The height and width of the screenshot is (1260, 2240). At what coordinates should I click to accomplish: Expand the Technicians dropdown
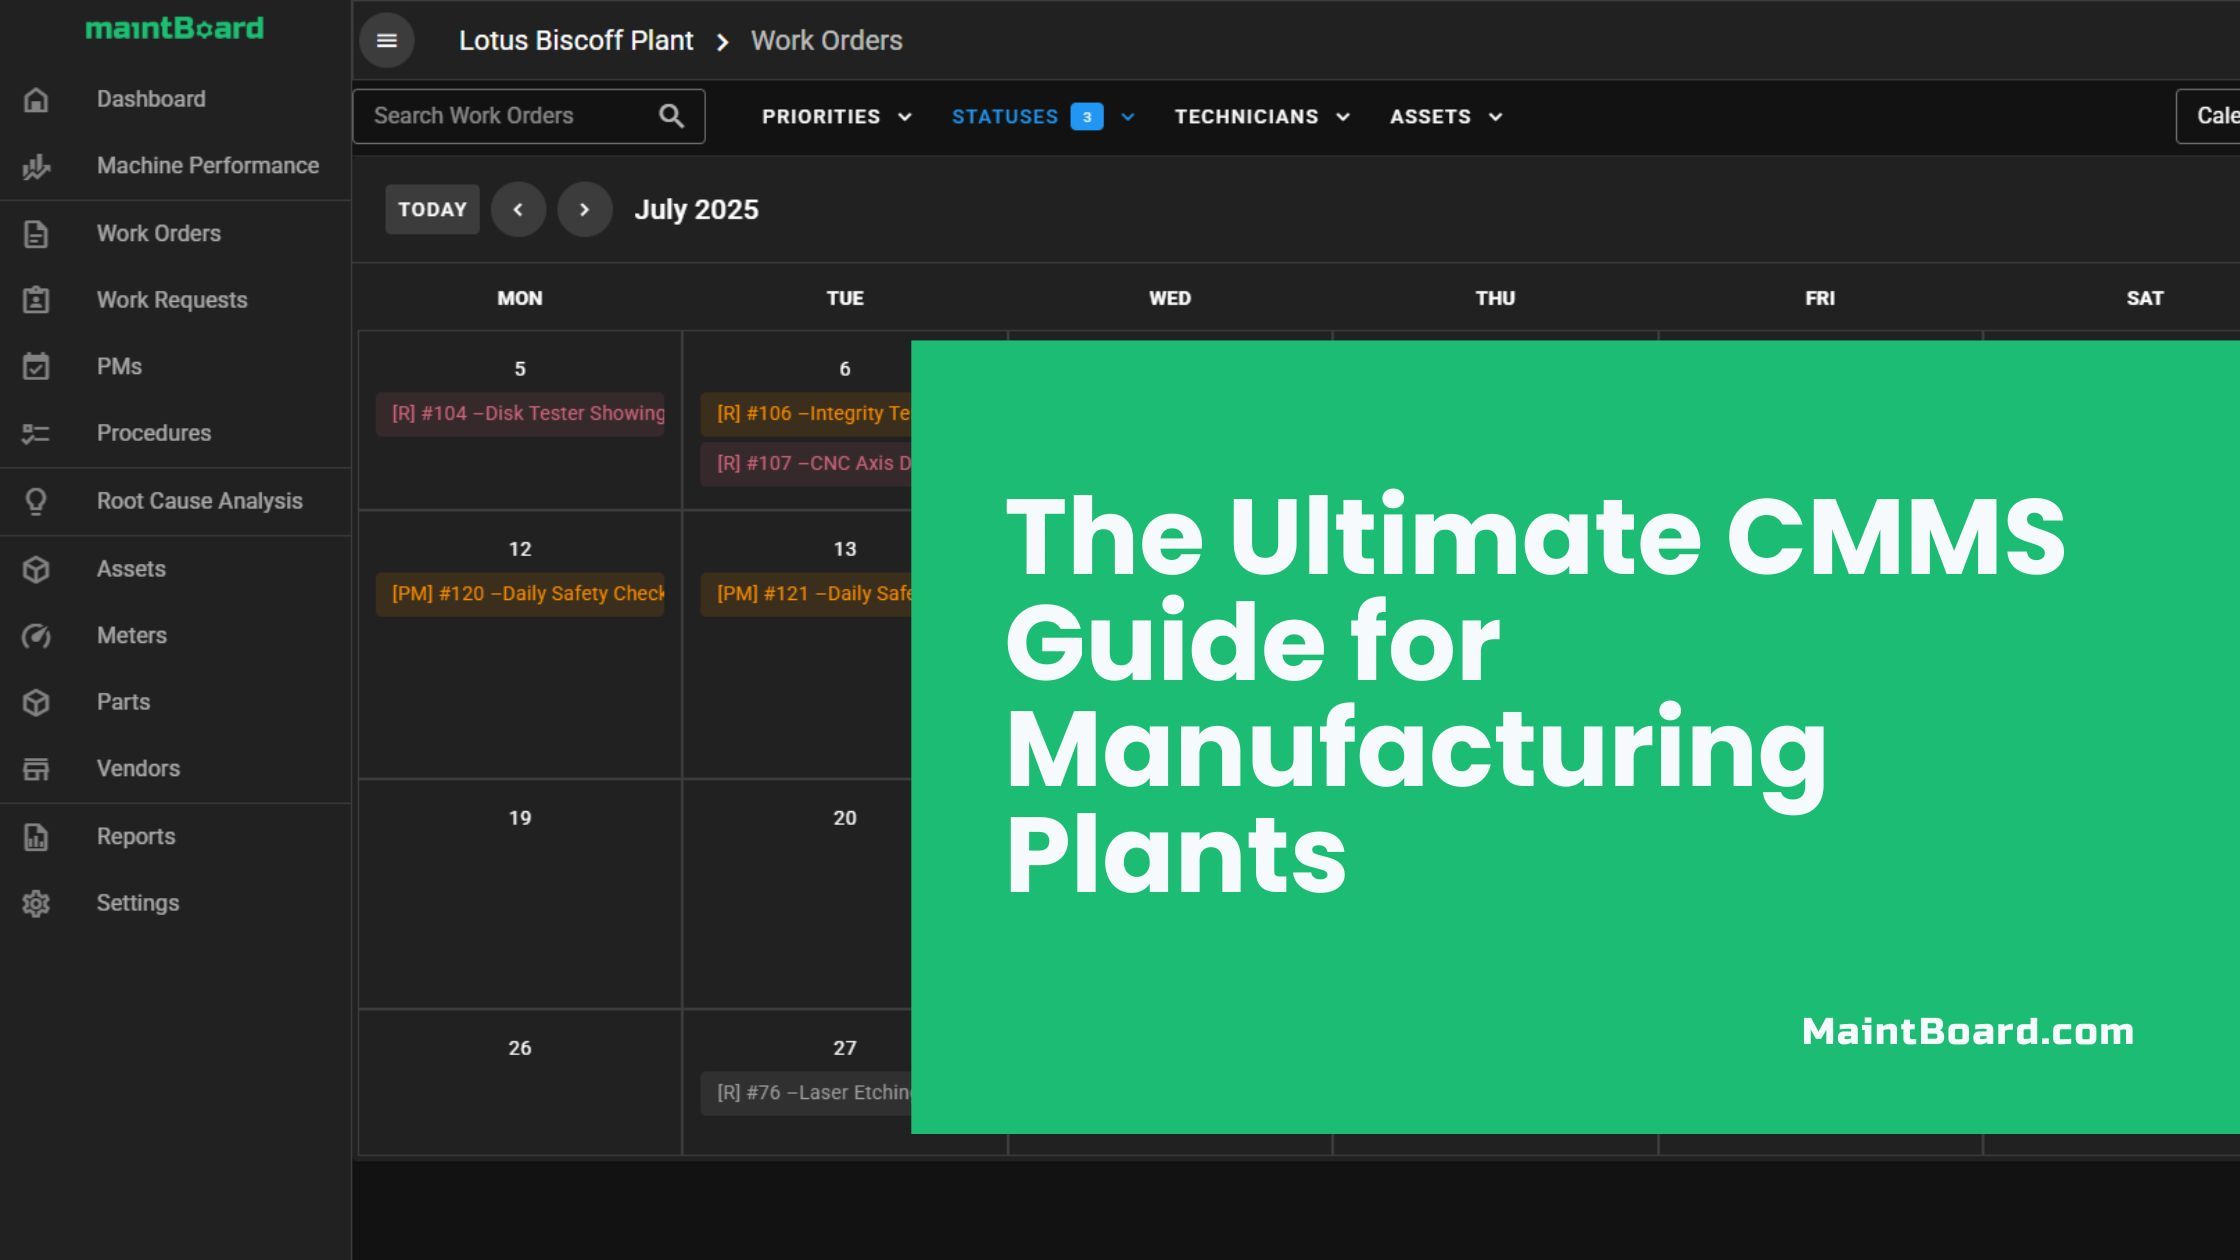tap(1262, 116)
